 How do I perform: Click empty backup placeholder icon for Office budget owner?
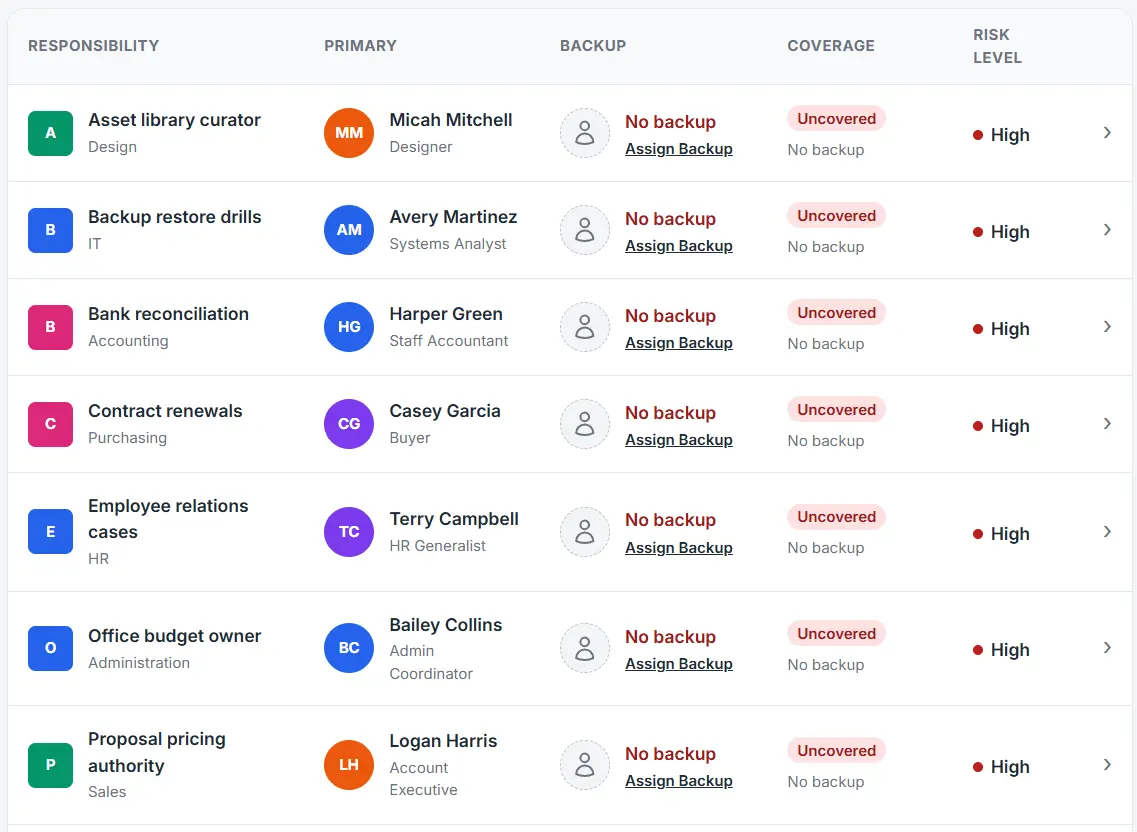[x=584, y=648]
